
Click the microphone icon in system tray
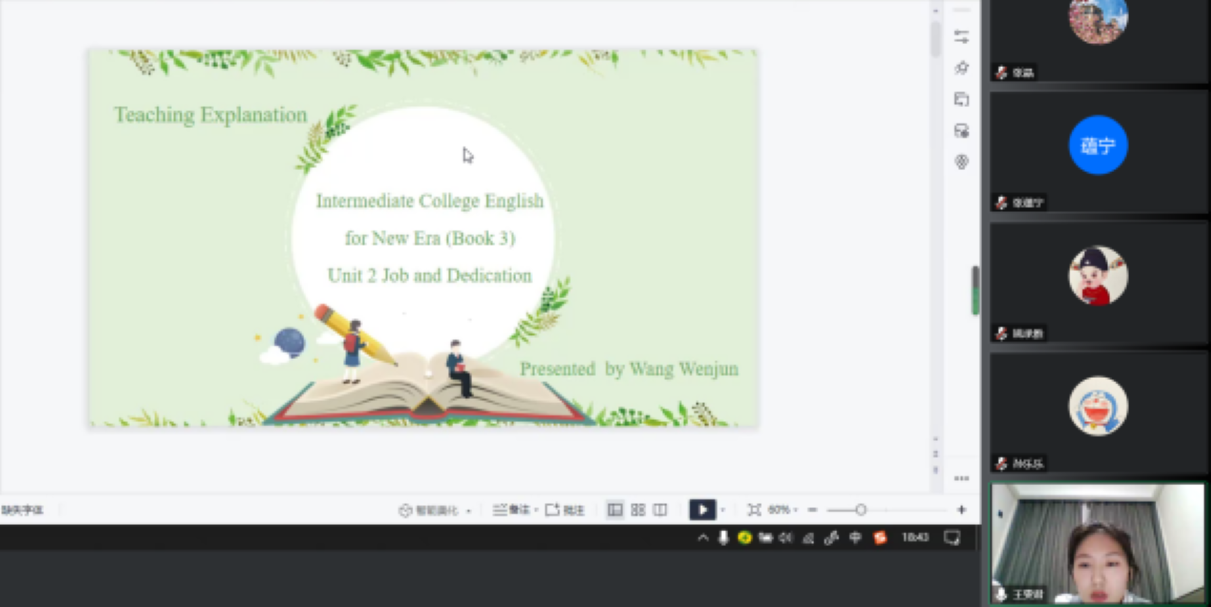[x=723, y=538]
